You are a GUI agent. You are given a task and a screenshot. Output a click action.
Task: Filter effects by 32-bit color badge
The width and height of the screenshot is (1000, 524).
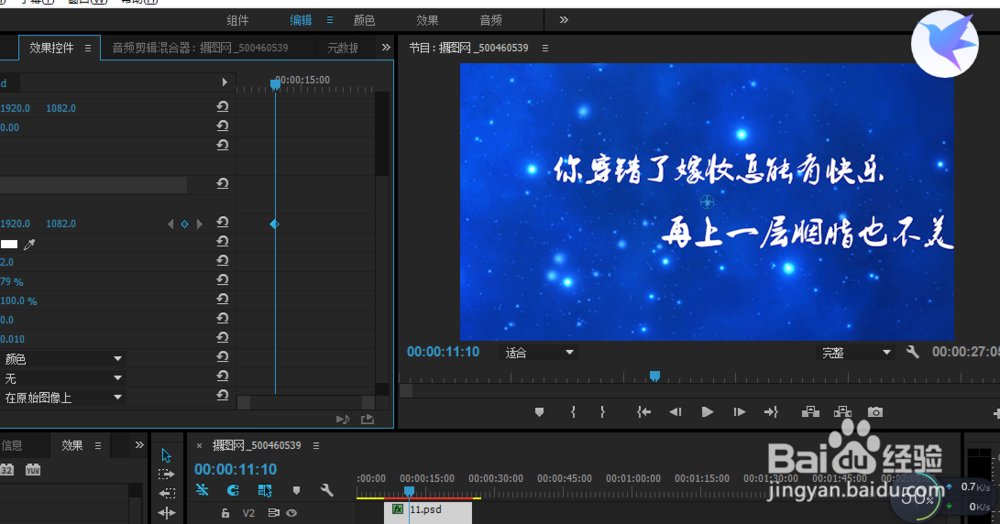click(6, 470)
